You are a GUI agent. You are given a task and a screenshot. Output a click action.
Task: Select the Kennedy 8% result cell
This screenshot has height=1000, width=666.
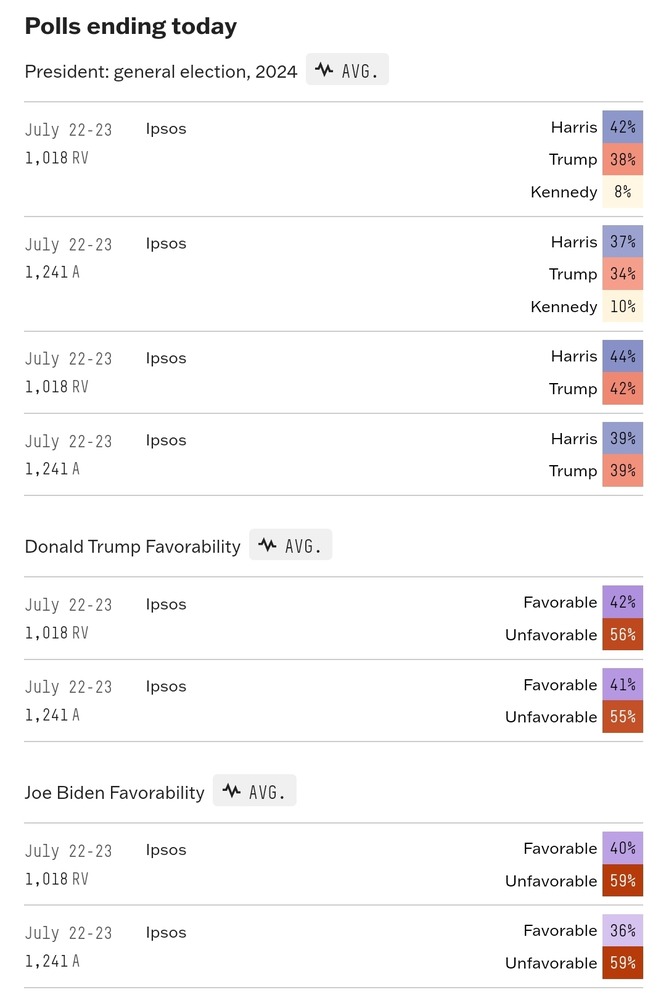623,191
